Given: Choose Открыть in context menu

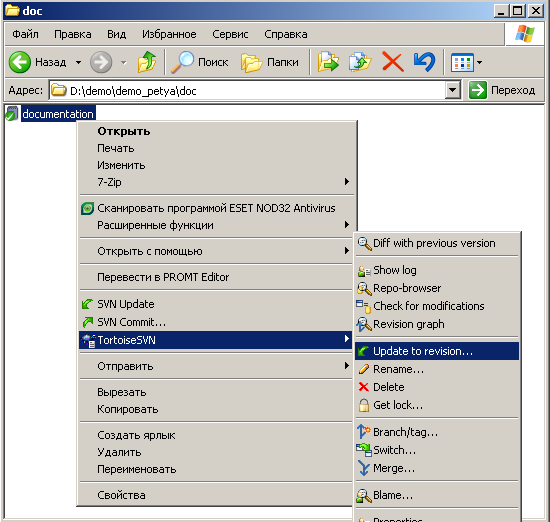Looking at the screenshot, I should tap(216, 131).
